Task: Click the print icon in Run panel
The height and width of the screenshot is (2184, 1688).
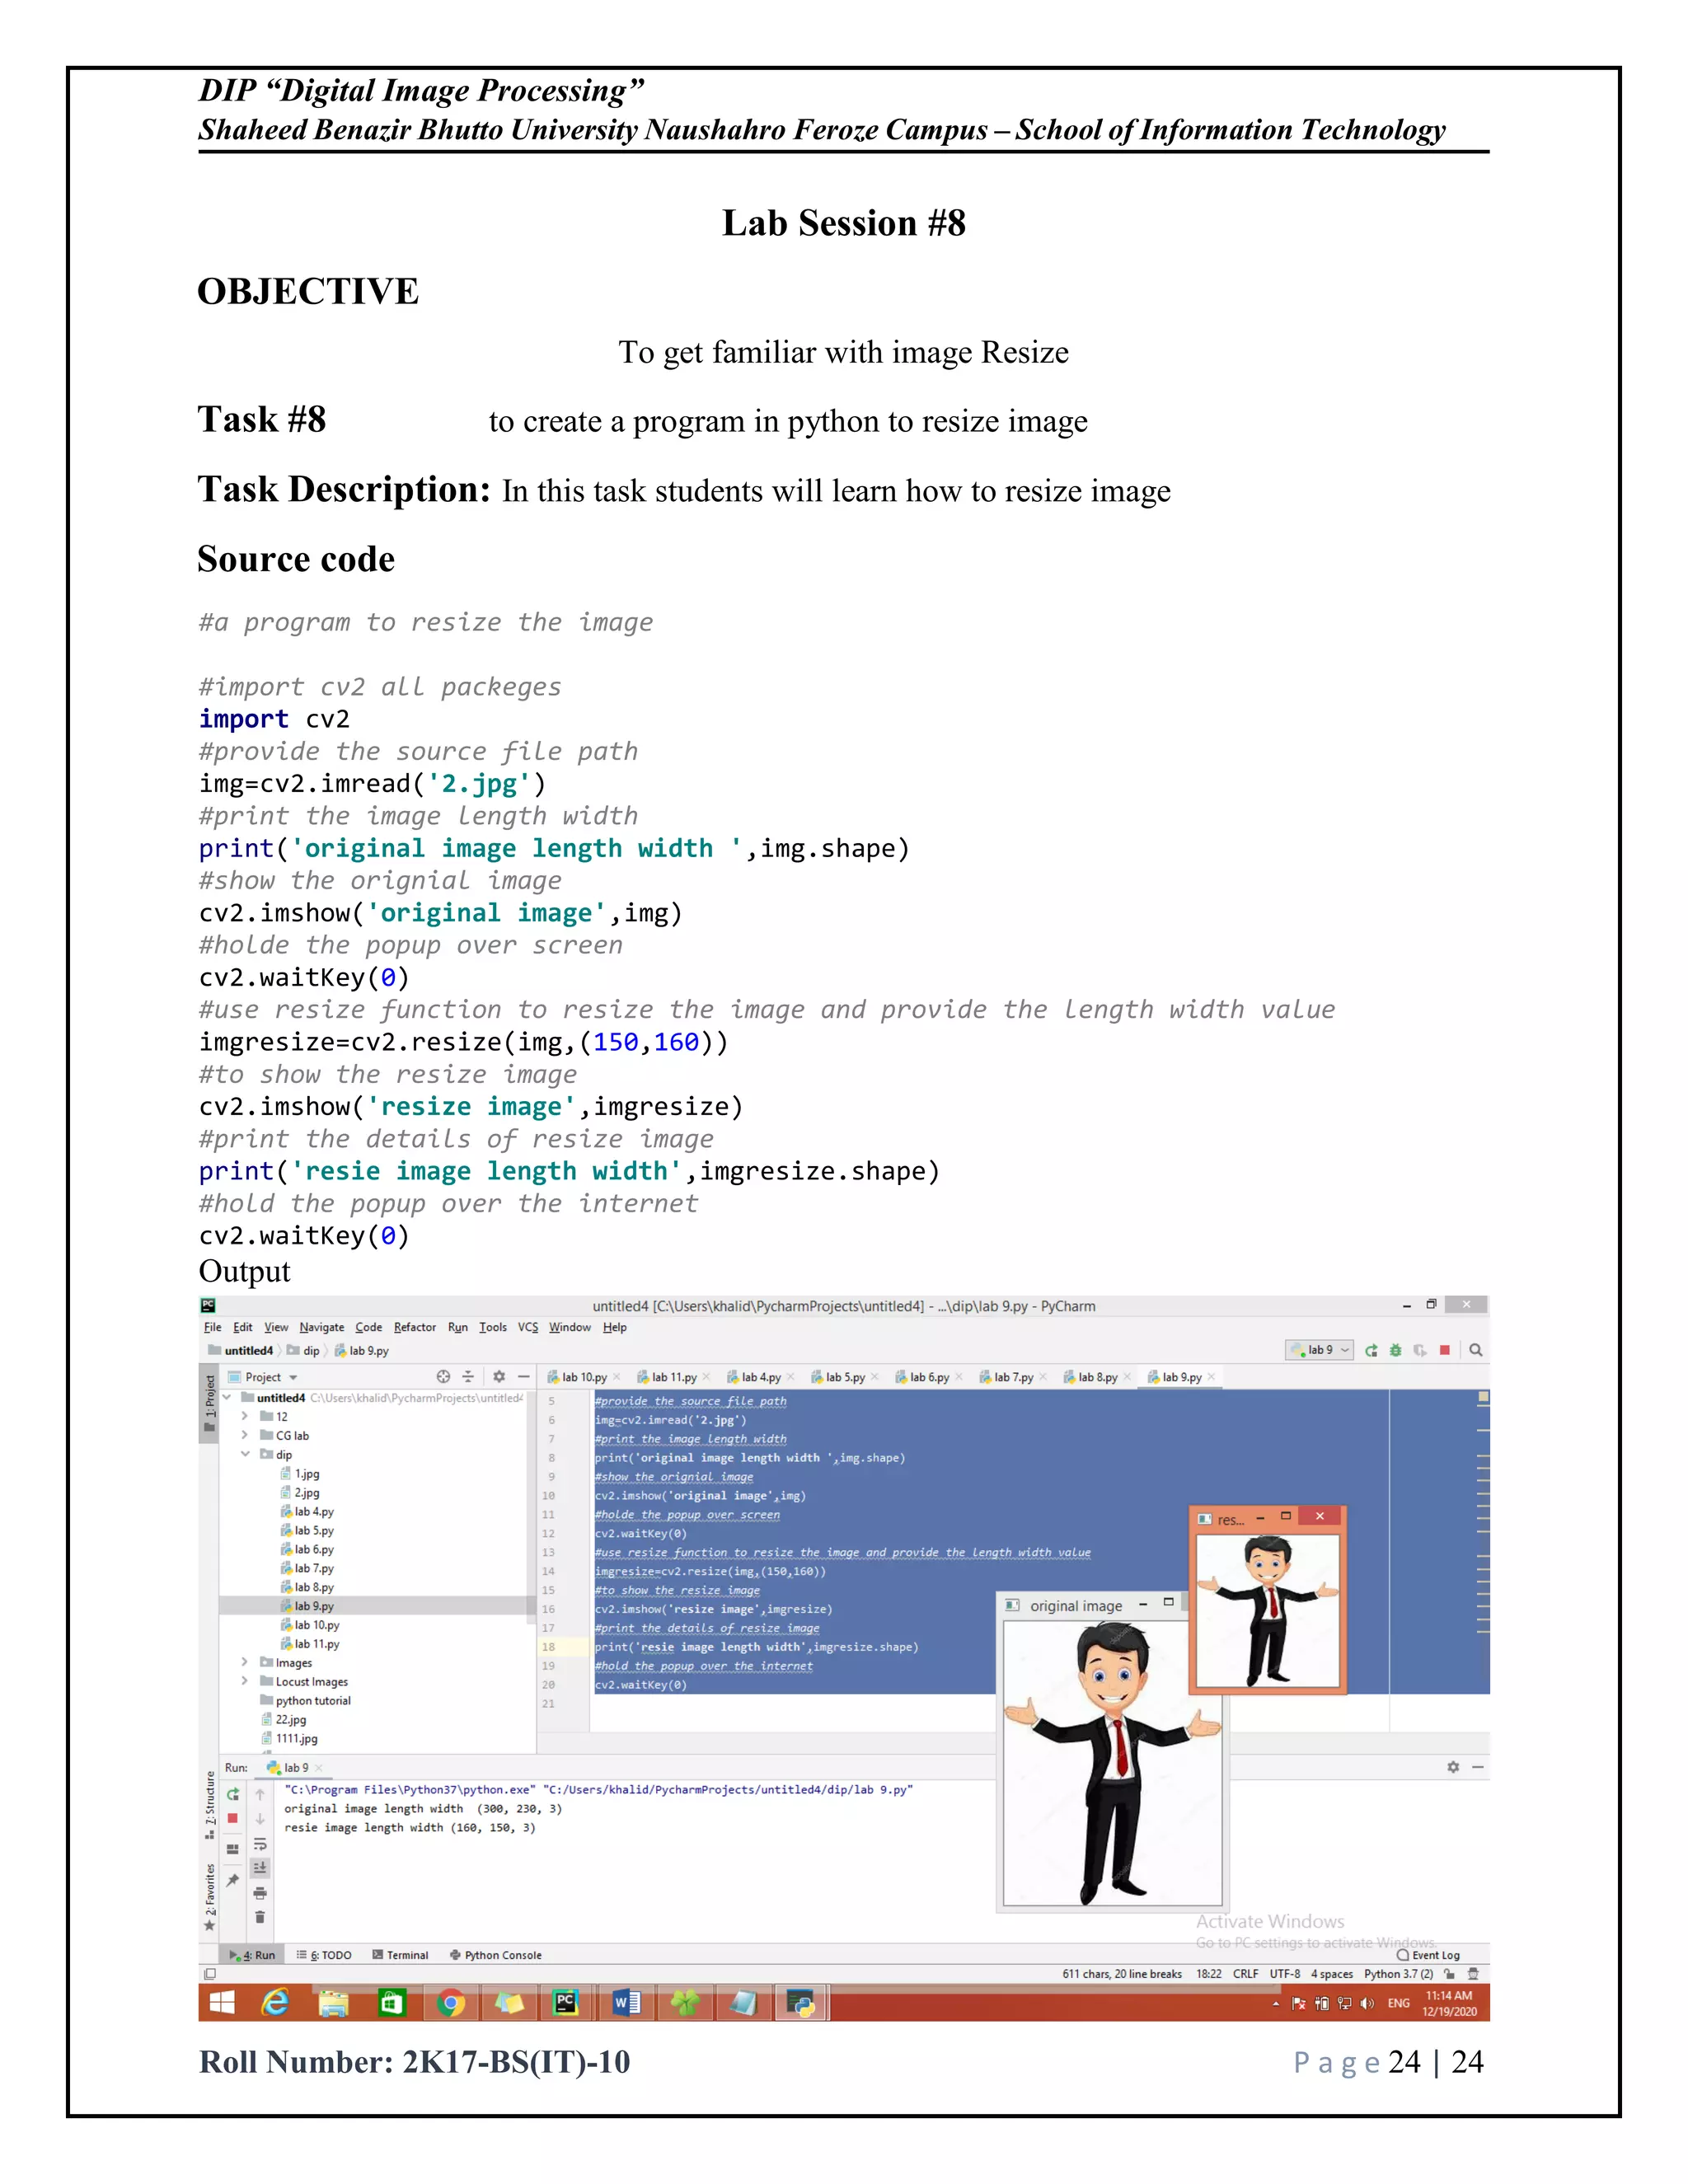Action: (x=260, y=1892)
